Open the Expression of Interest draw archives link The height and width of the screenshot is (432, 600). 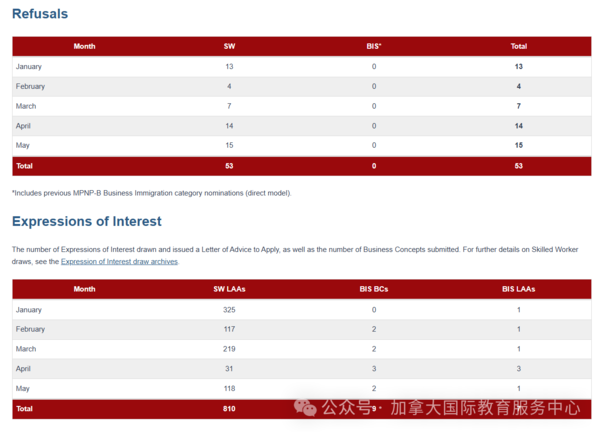click(119, 261)
